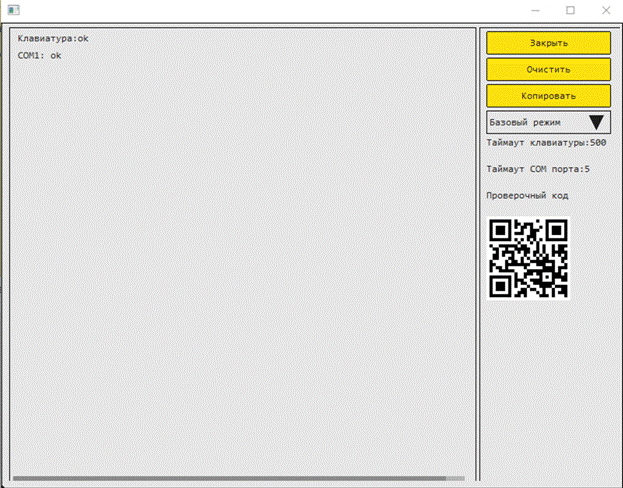Select the Клавиатура:ok line in the log
The image size is (623, 488).
pyautogui.click(x=53, y=38)
